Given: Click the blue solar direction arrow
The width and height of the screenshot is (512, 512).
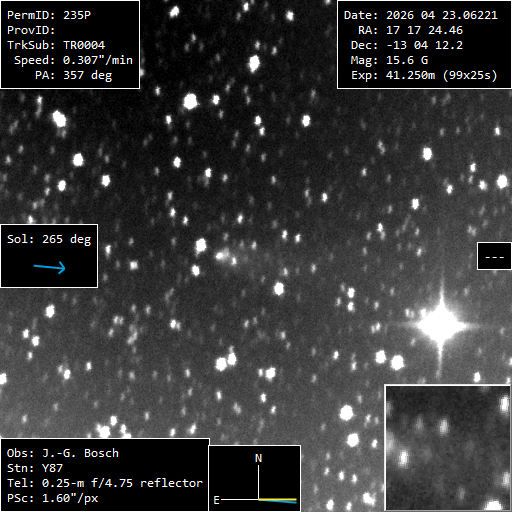Looking at the screenshot, I should pos(49,267).
